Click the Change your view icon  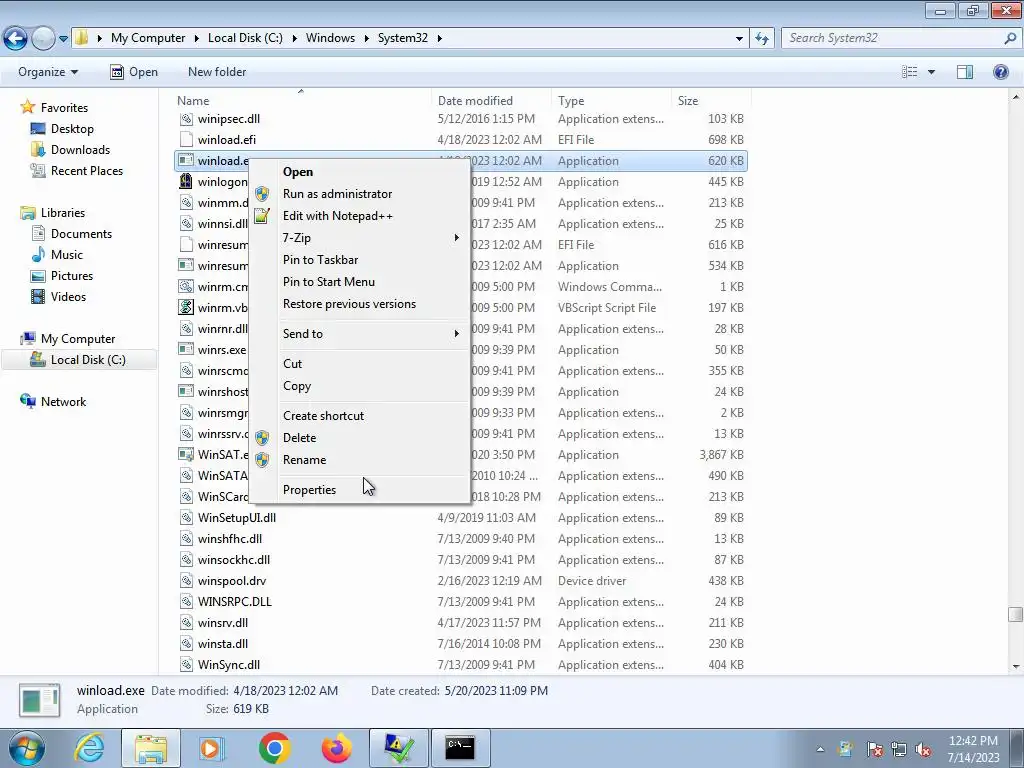pos(910,72)
